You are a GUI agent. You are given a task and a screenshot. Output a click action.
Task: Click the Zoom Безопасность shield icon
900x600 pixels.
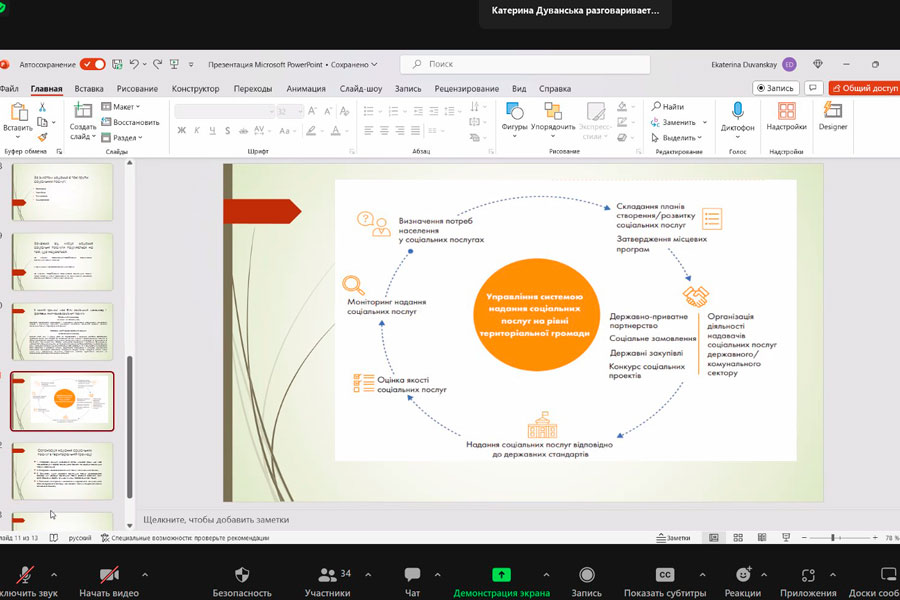(241, 575)
